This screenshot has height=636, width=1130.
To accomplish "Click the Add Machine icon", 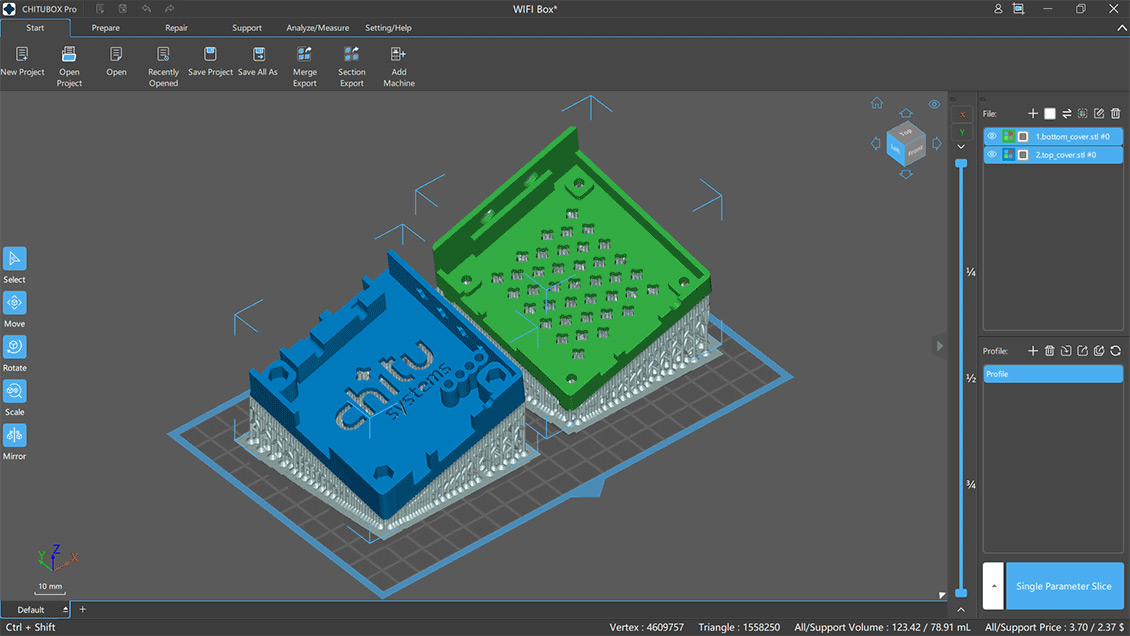I will (398, 55).
